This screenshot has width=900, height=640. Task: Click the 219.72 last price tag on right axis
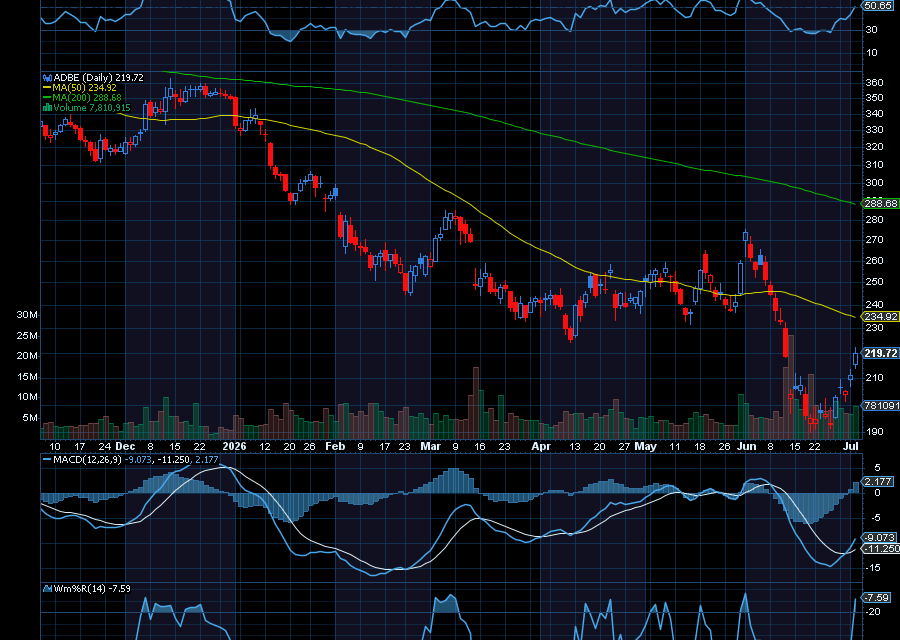pos(881,353)
